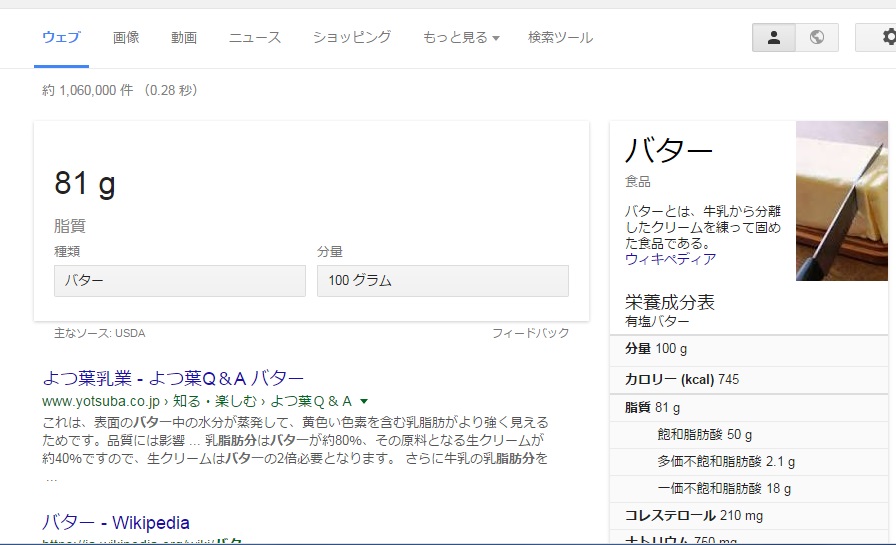The width and height of the screenshot is (896, 545).
Task: Open the ニュース tab
Action: coord(255,38)
